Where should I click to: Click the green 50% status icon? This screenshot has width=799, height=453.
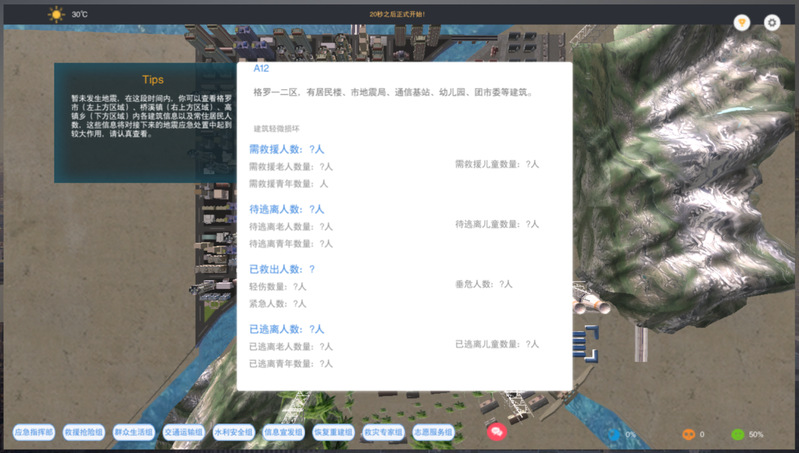coord(738,434)
